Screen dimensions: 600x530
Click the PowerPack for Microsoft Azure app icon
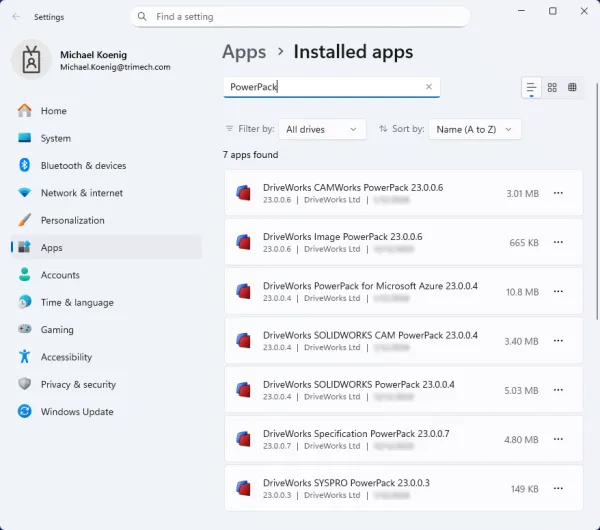tap(243, 292)
